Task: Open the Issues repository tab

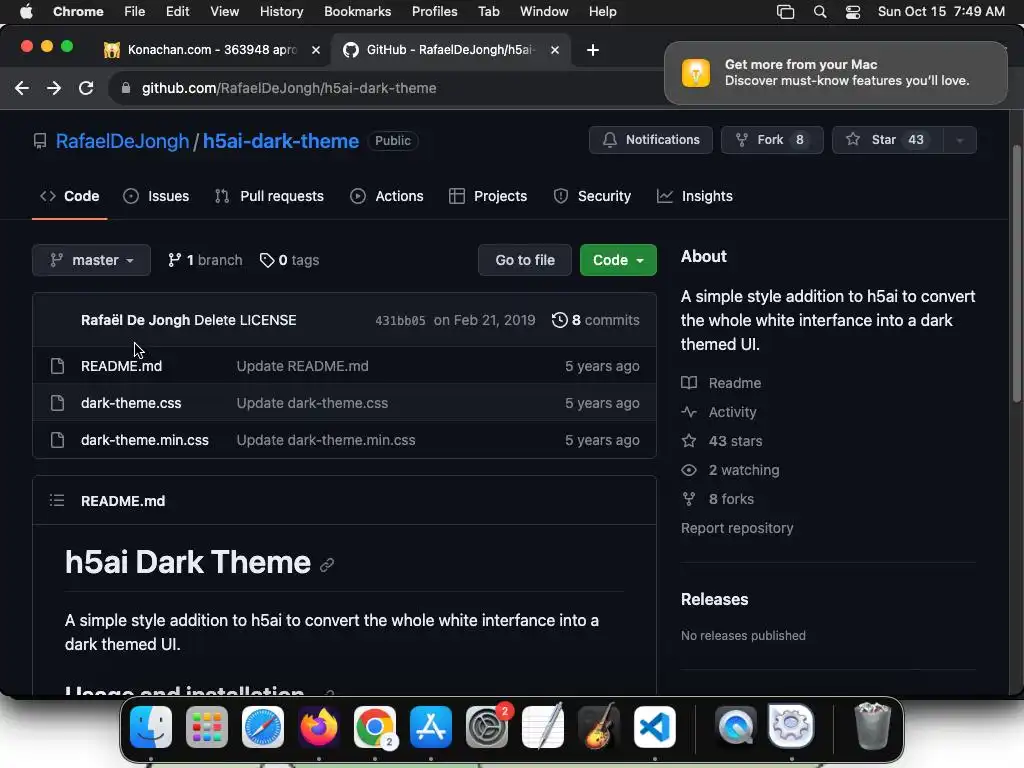Action: coord(156,196)
